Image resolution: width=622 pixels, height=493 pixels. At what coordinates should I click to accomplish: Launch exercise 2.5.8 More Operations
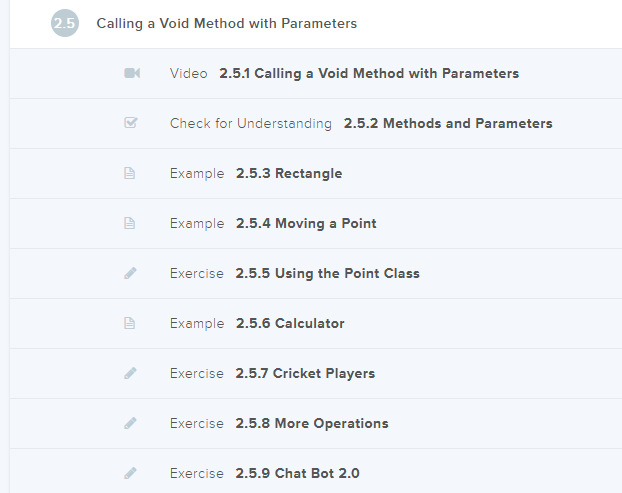pyautogui.click(x=312, y=423)
